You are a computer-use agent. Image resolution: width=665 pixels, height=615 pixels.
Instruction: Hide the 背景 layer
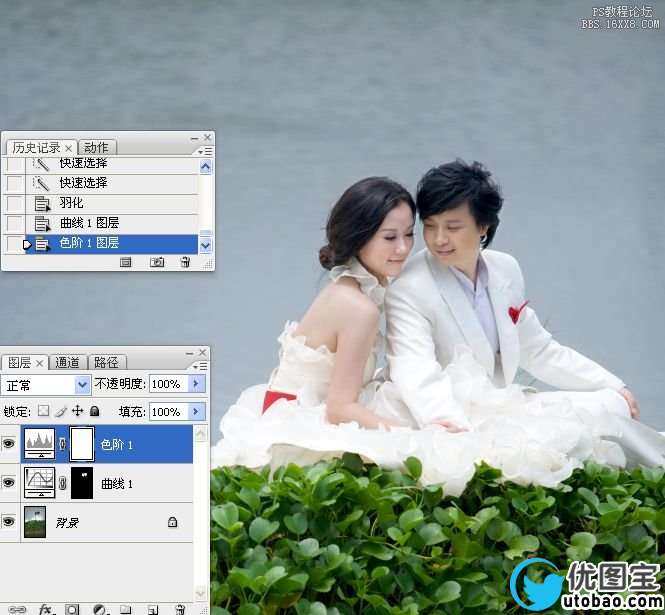pos(10,522)
